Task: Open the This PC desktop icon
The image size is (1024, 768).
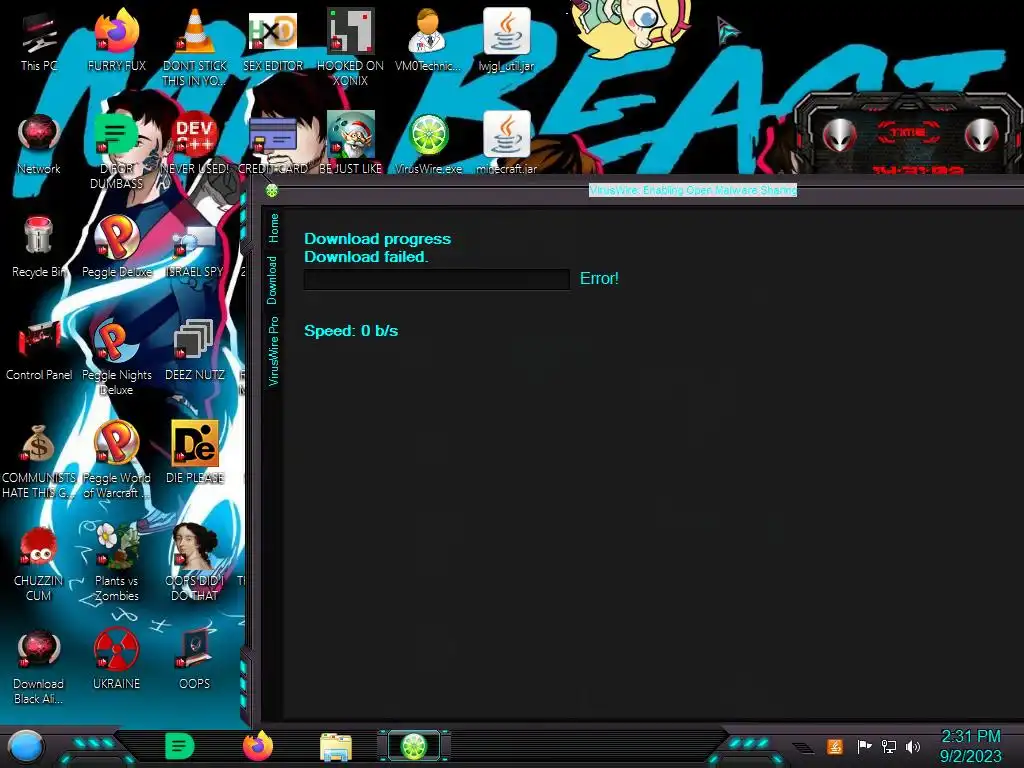Action: coord(38,39)
